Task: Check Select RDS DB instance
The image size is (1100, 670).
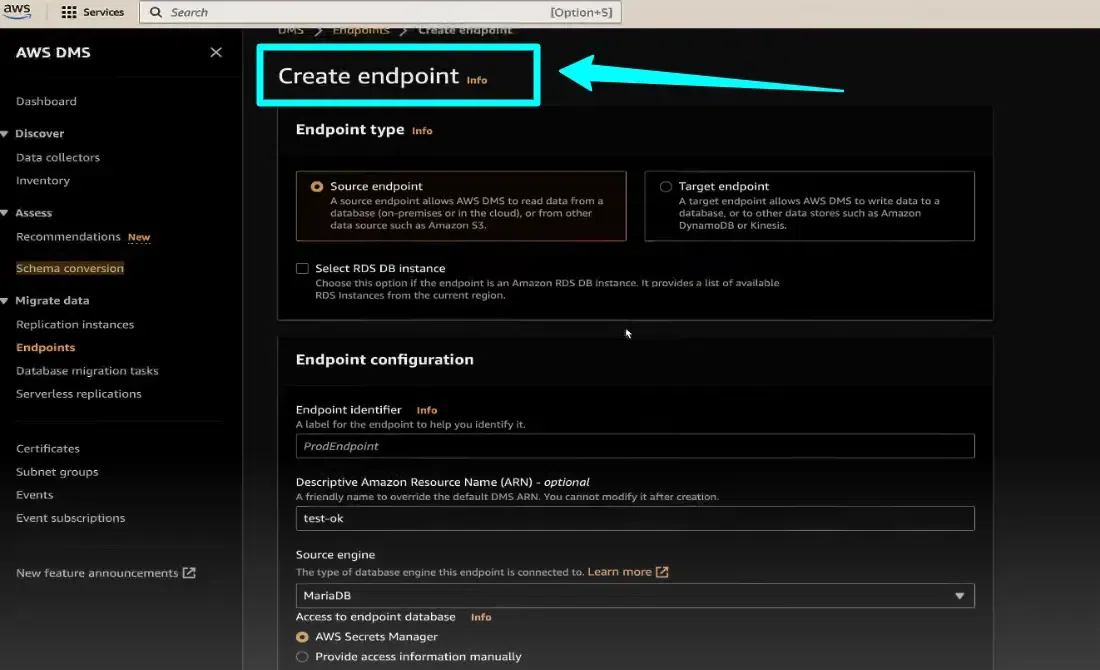Action: click(x=302, y=269)
